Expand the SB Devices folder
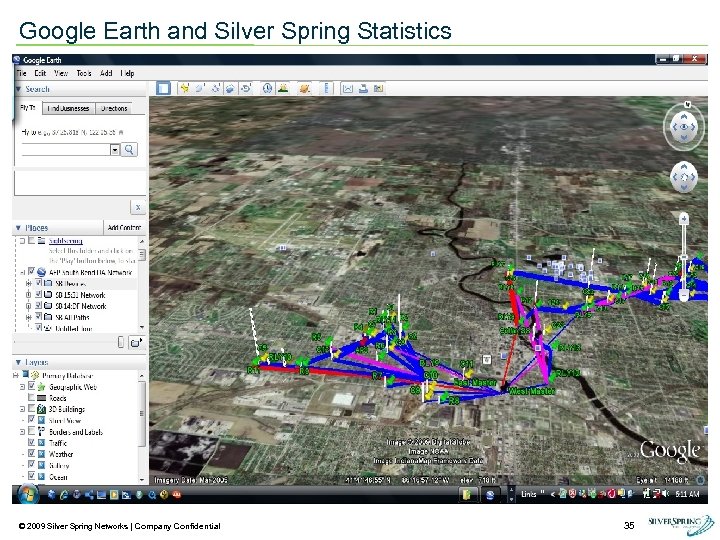This screenshot has width=720, height=540. click(x=29, y=283)
